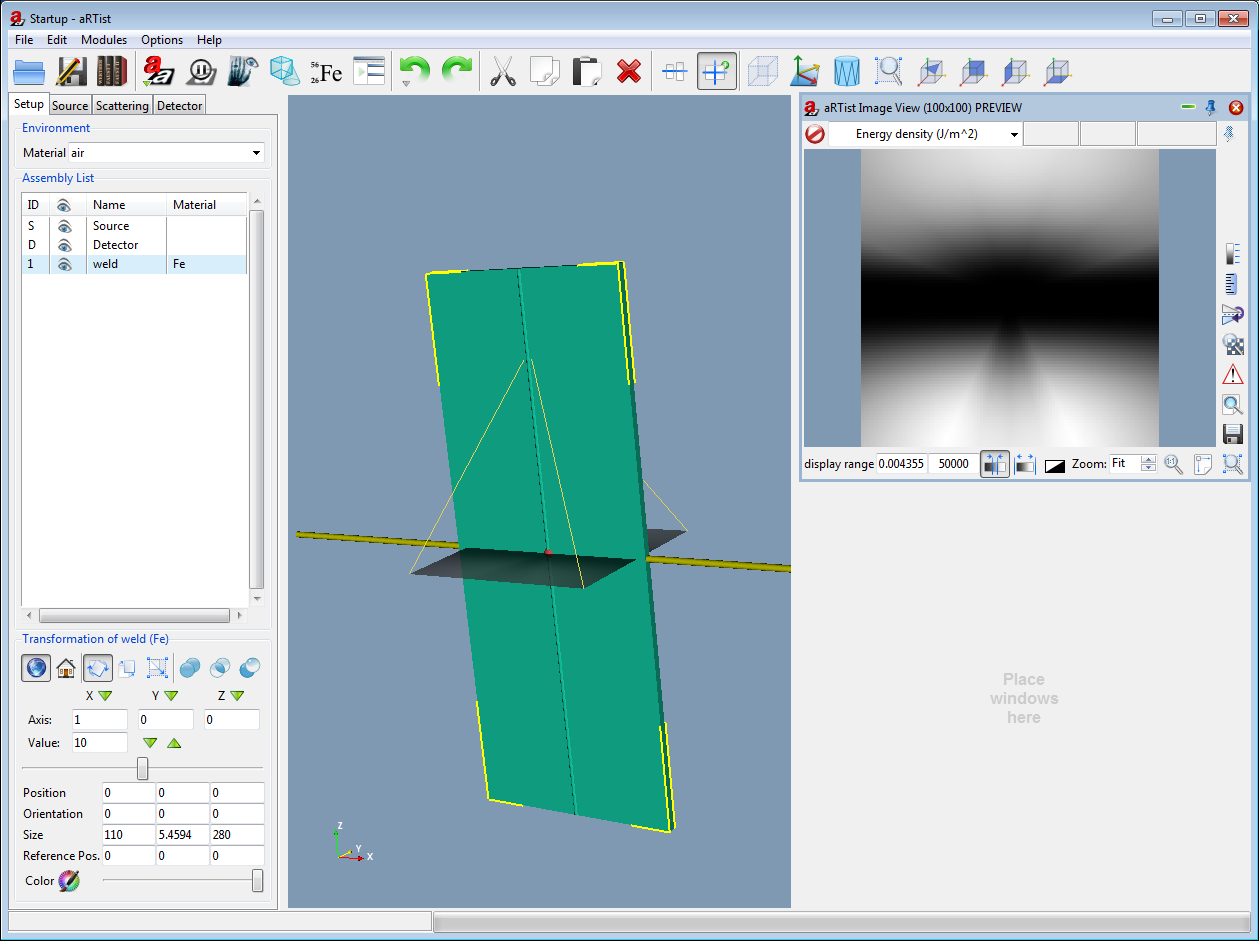Screen dimensions: 1259x941
Task: Click the zoom-to-fit magnifier in main toolbar
Action: 889,71
